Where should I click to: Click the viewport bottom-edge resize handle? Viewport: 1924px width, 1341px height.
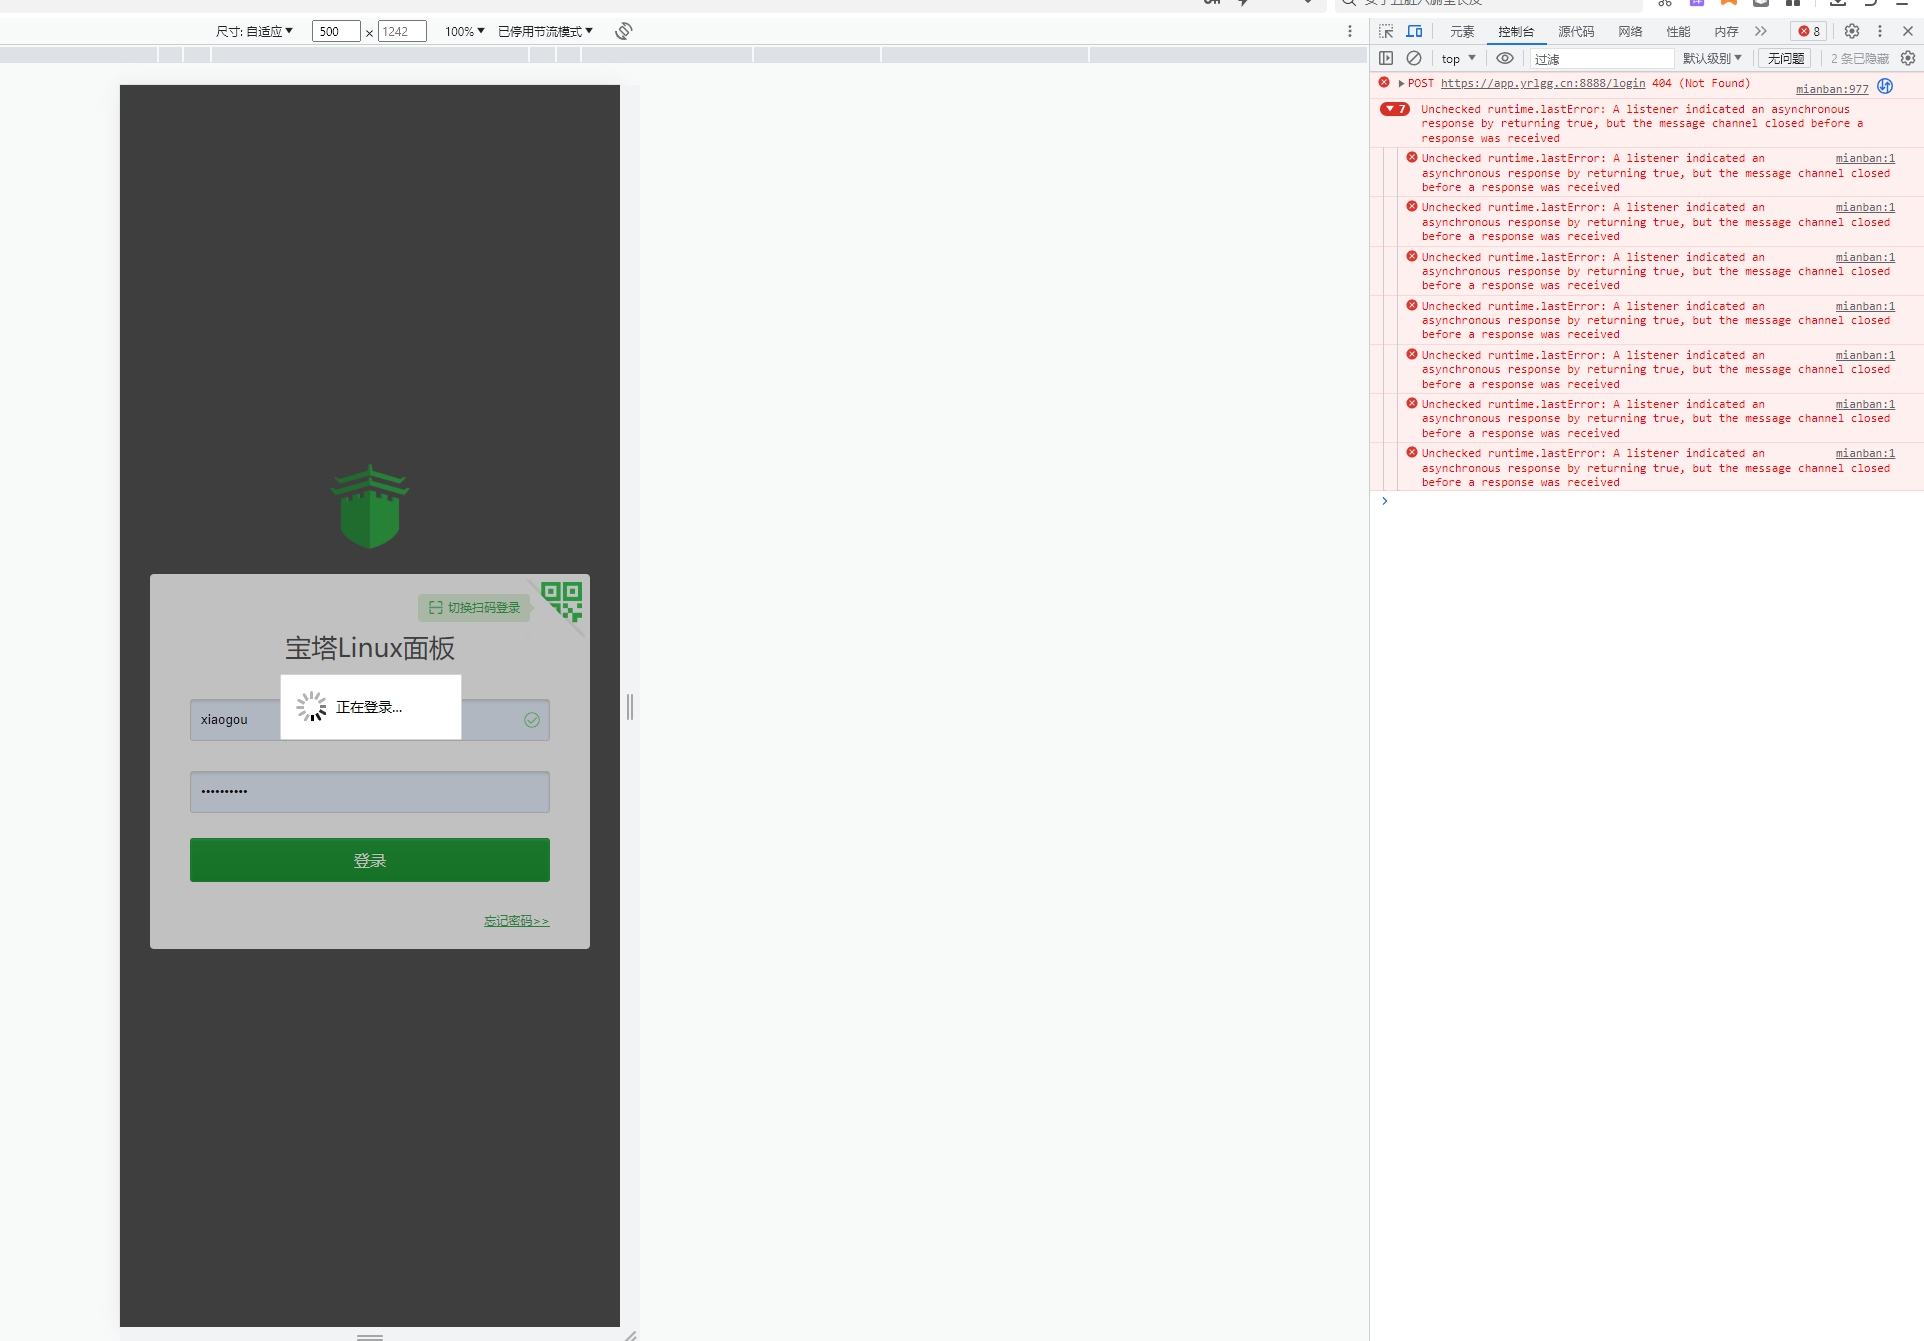[370, 1335]
